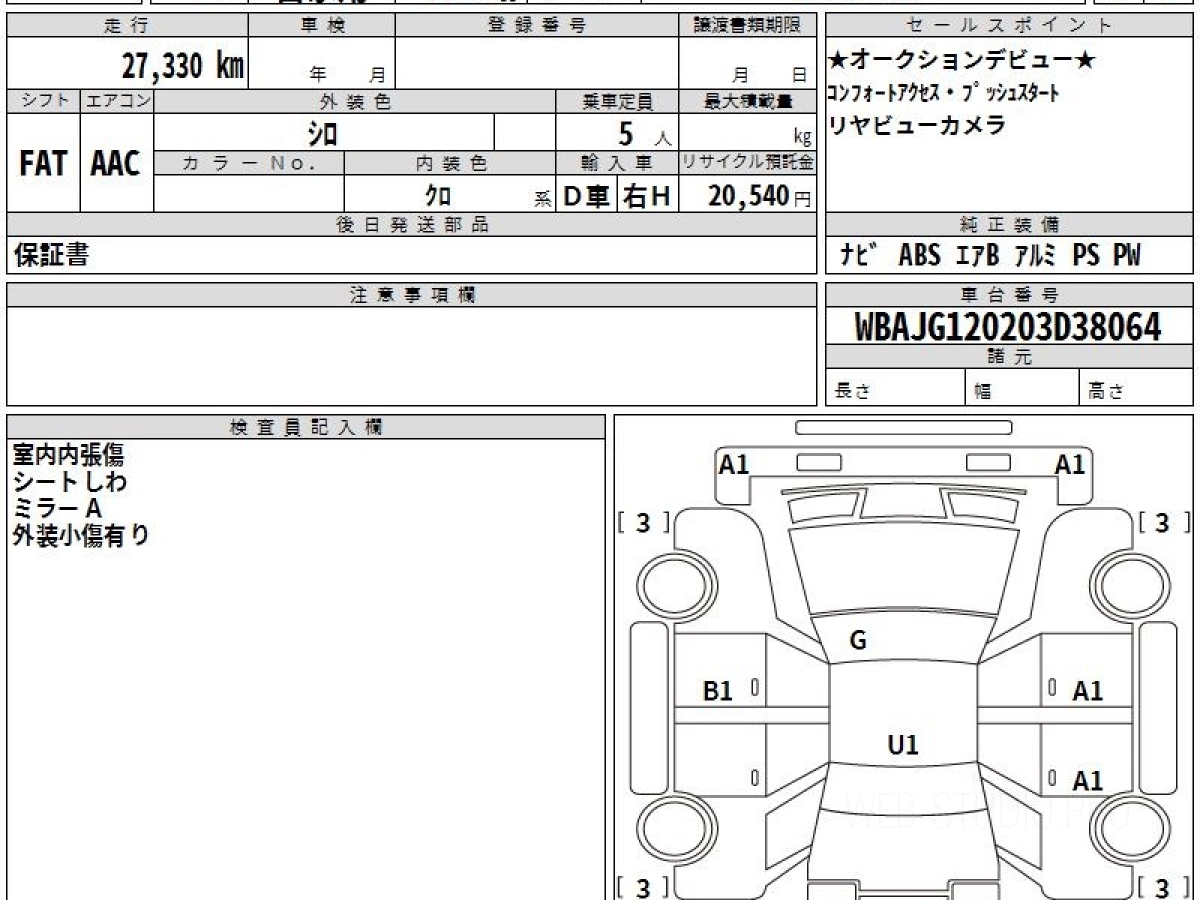Select the 乗車定員 header
The width and height of the screenshot is (1200, 900).
[617, 101]
